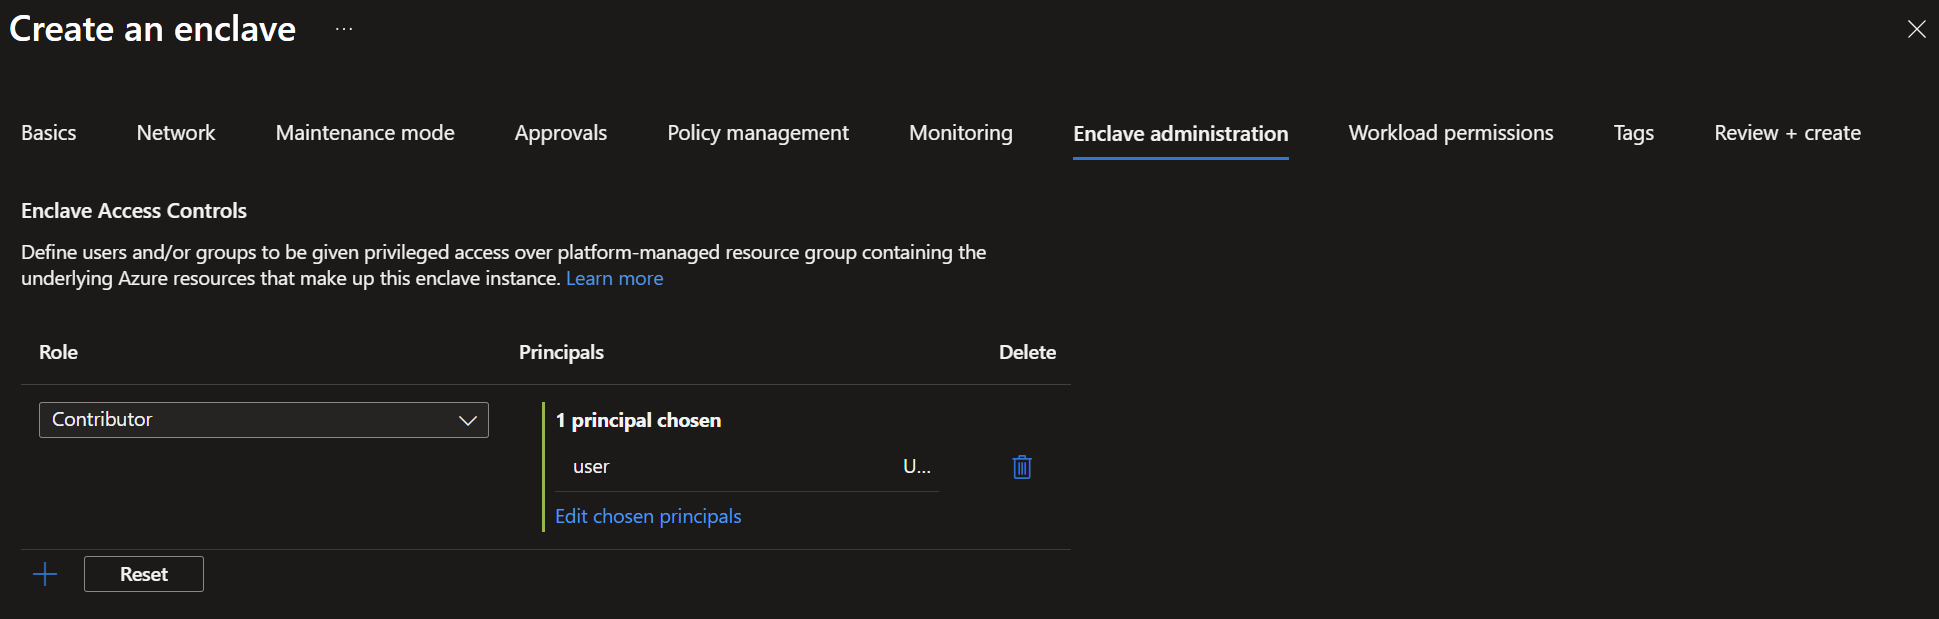This screenshot has width=1939, height=619.
Task: Select the Approvals tab
Action: 561,133
